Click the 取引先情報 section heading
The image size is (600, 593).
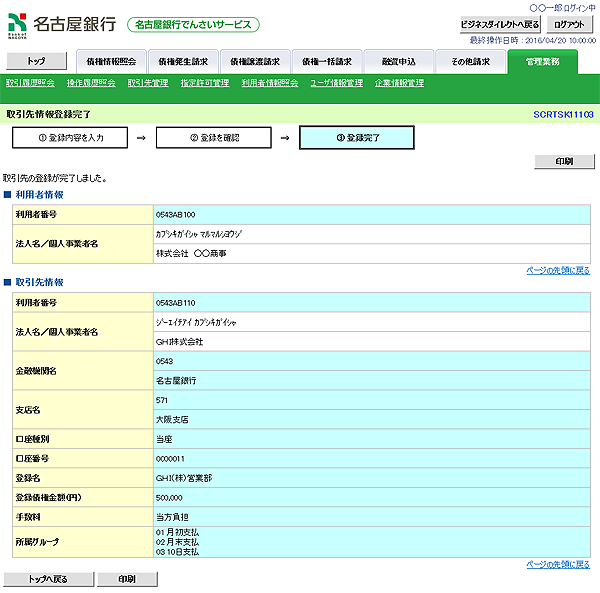pos(39,282)
